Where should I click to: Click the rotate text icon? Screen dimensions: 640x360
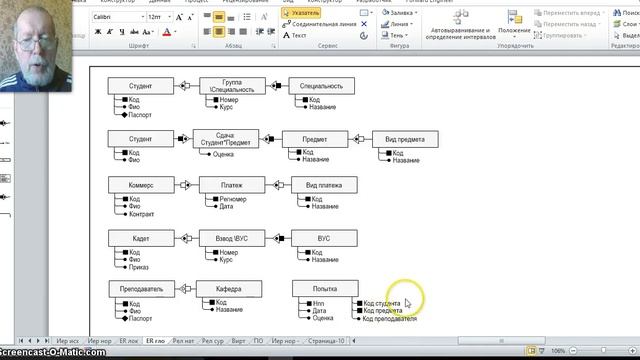pos(264,17)
